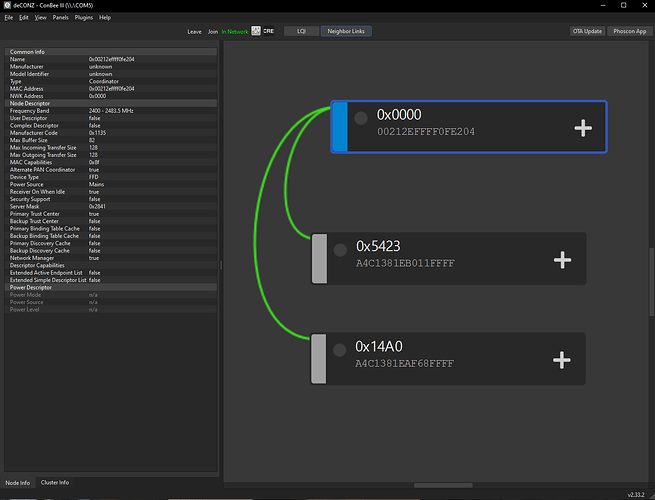Image resolution: width=655 pixels, height=500 pixels.
Task: Select the Primary Trust Center row
Action: tap(111, 214)
